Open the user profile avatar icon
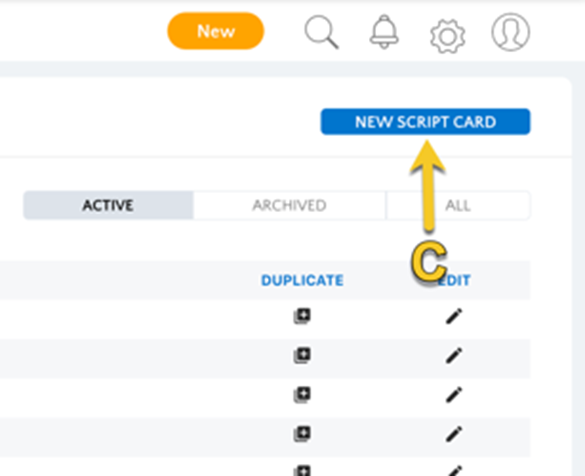The width and height of the screenshot is (585, 476). coord(510,32)
